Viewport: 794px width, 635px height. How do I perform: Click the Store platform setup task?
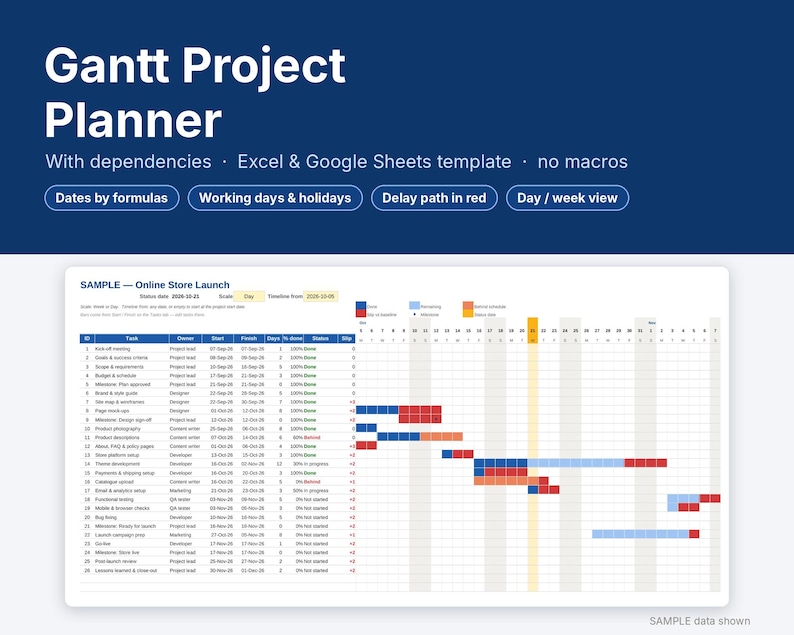[x=117, y=455]
